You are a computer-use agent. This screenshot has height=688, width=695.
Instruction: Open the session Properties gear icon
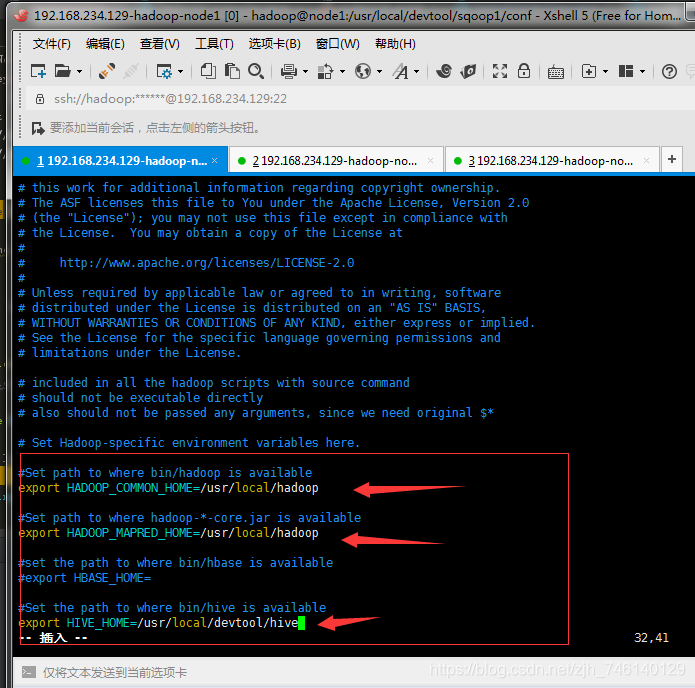point(164,71)
